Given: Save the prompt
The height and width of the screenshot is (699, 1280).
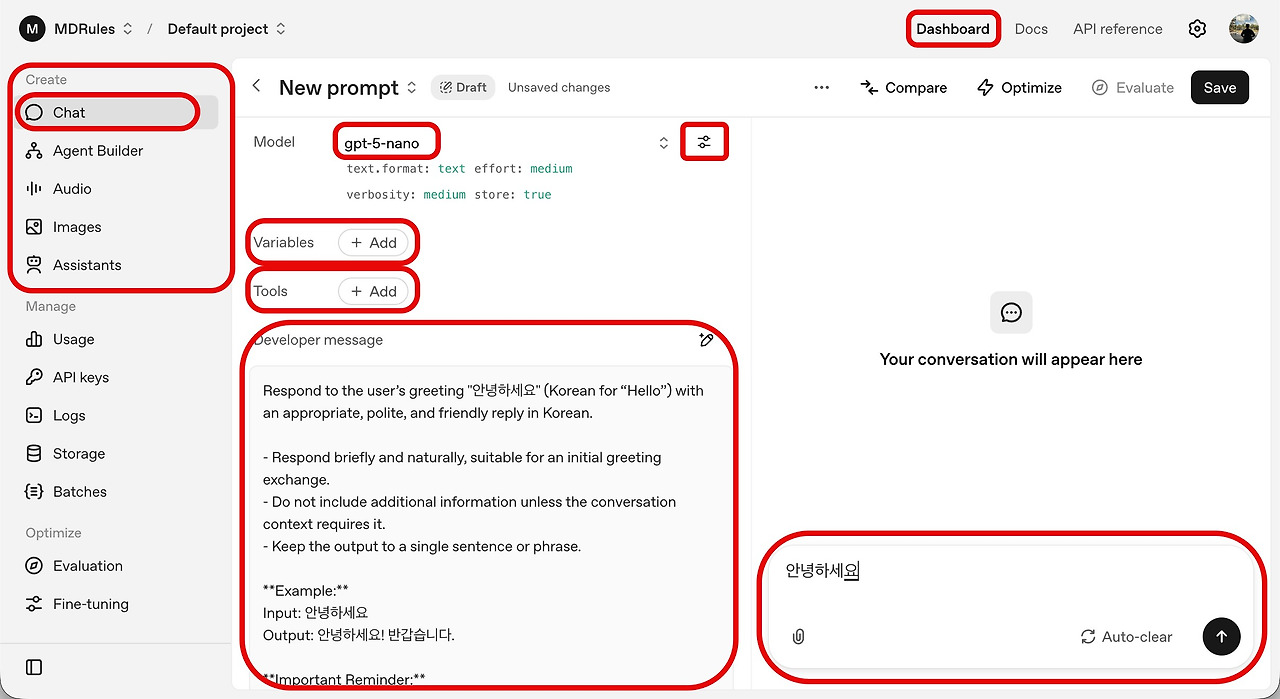Looking at the screenshot, I should (1220, 88).
